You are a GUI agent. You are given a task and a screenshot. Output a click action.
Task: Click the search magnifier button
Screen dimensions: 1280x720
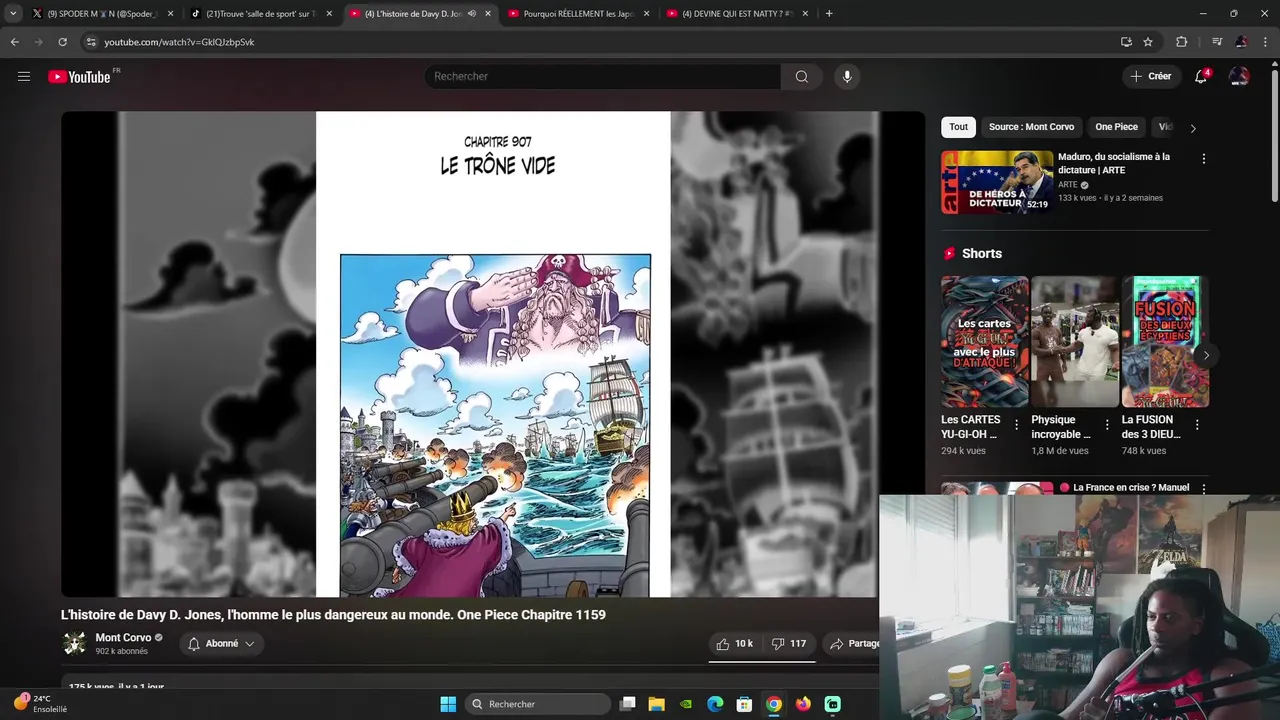click(801, 76)
